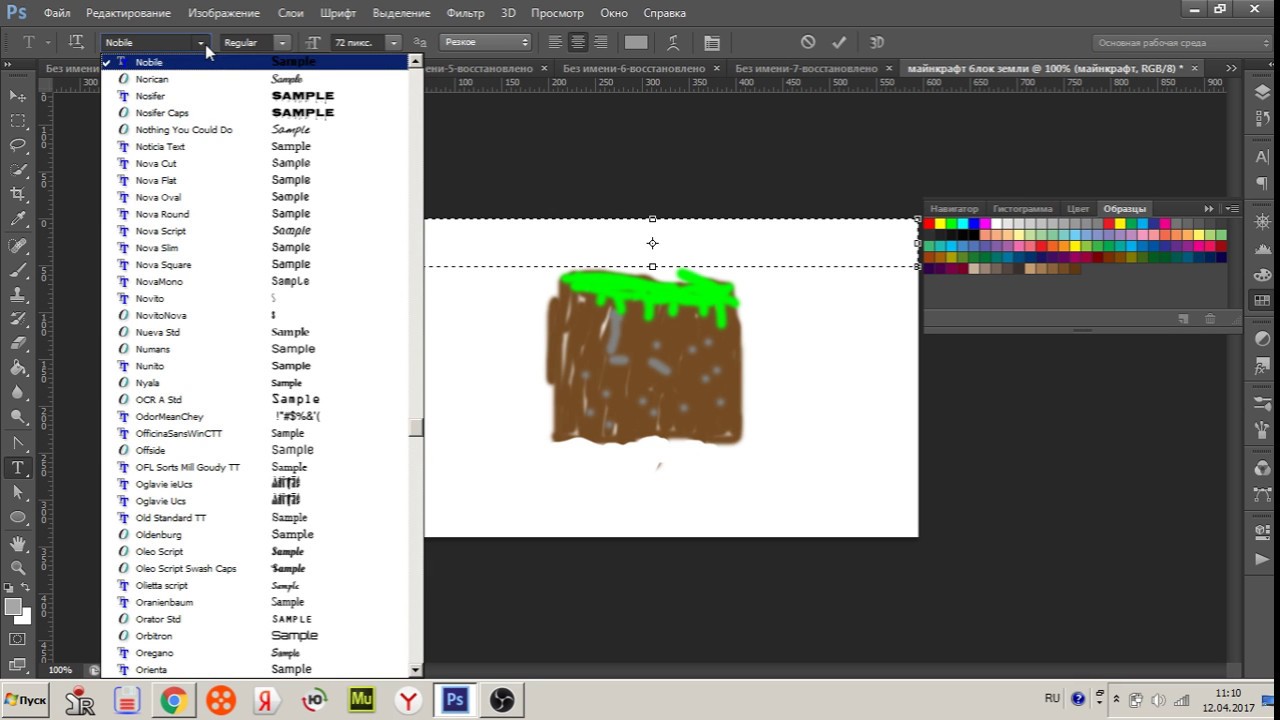This screenshot has height=720, width=1280.
Task: Open the Фильтр menu
Action: click(x=465, y=13)
